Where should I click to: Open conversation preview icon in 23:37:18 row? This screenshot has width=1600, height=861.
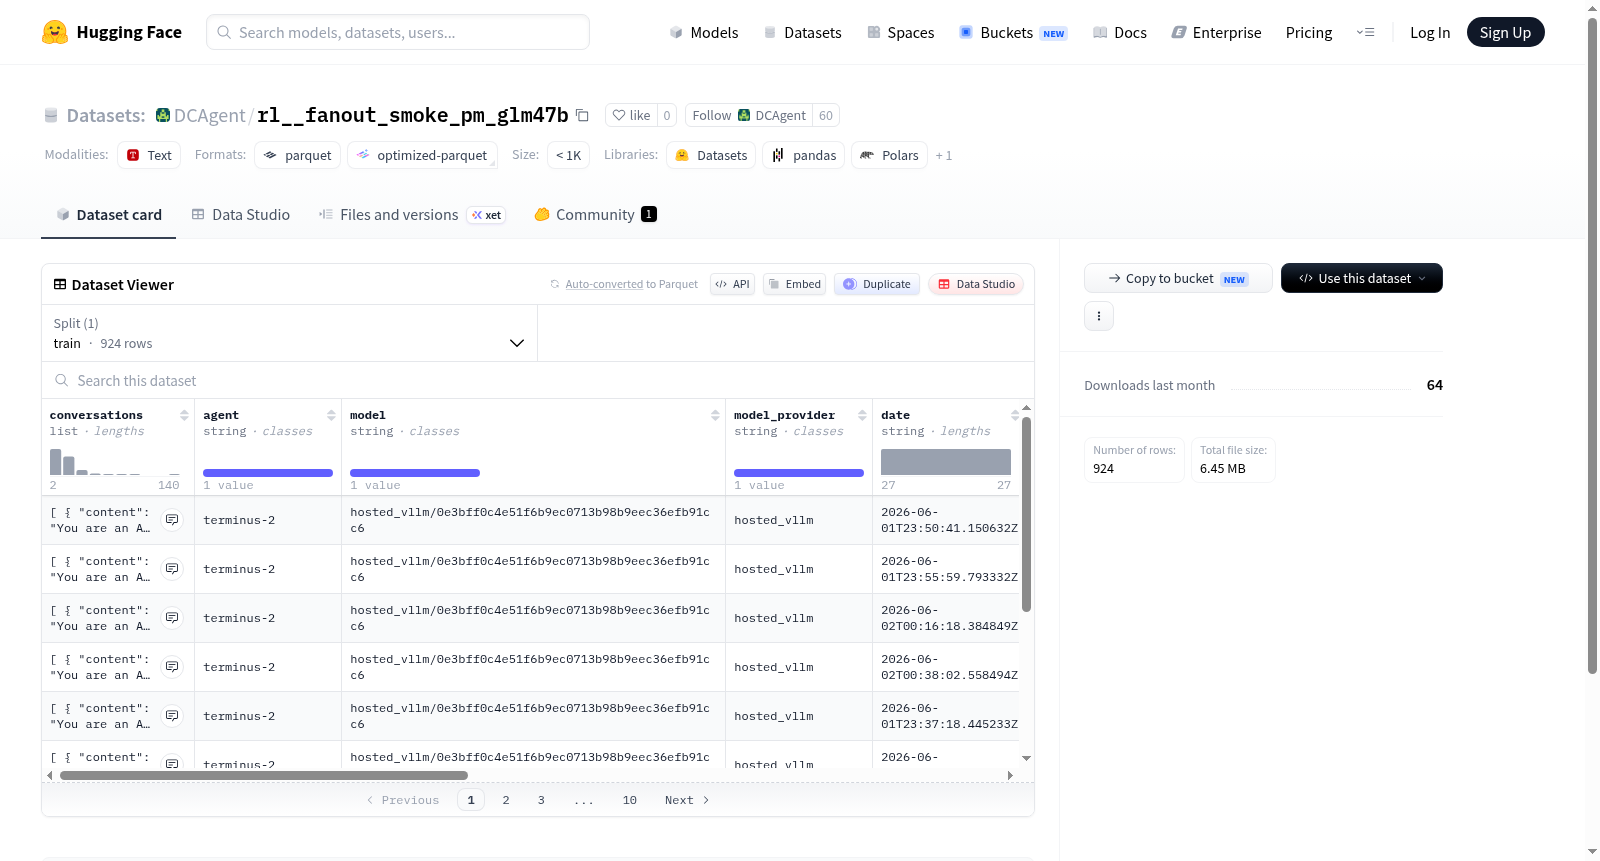coord(172,716)
